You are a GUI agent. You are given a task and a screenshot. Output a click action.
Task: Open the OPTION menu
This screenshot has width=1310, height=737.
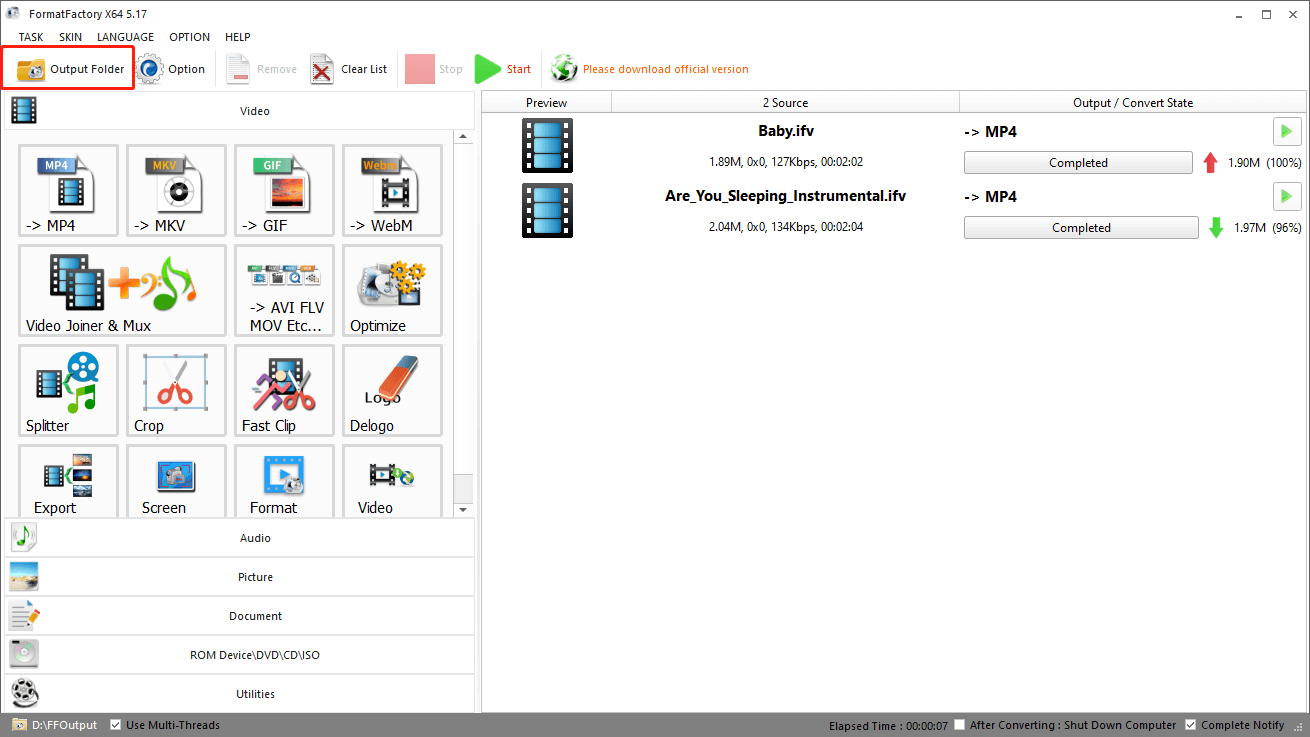coord(189,37)
